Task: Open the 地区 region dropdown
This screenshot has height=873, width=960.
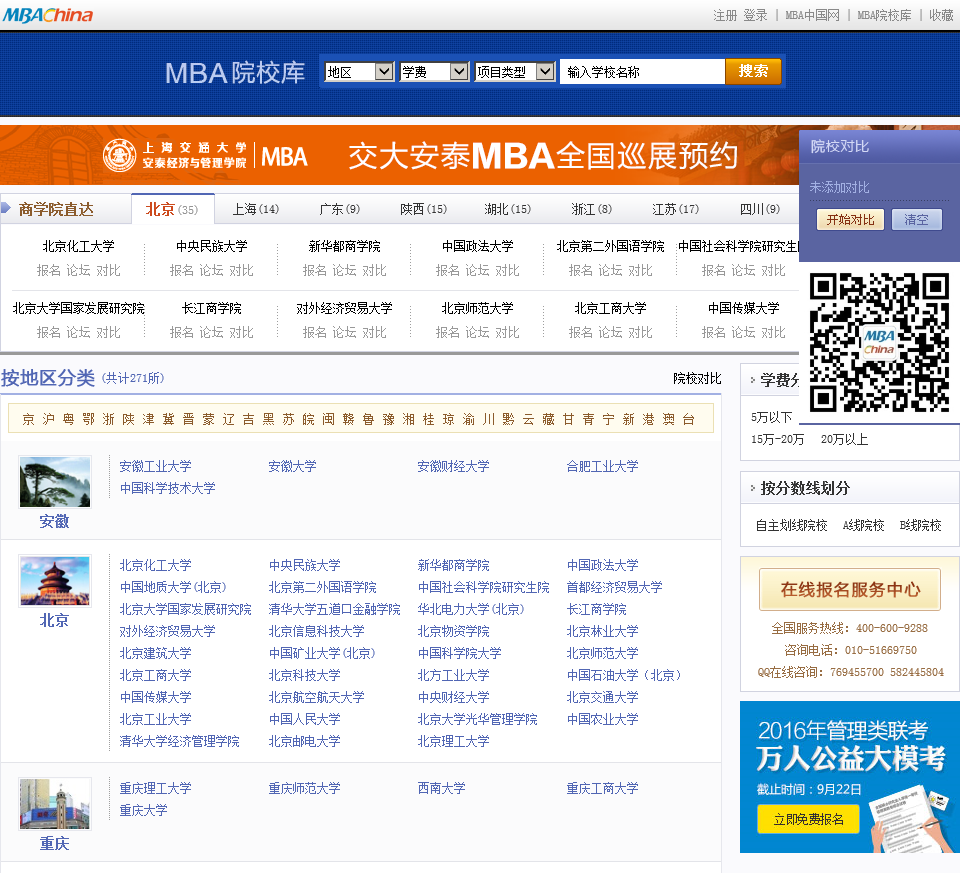Action: click(x=359, y=72)
